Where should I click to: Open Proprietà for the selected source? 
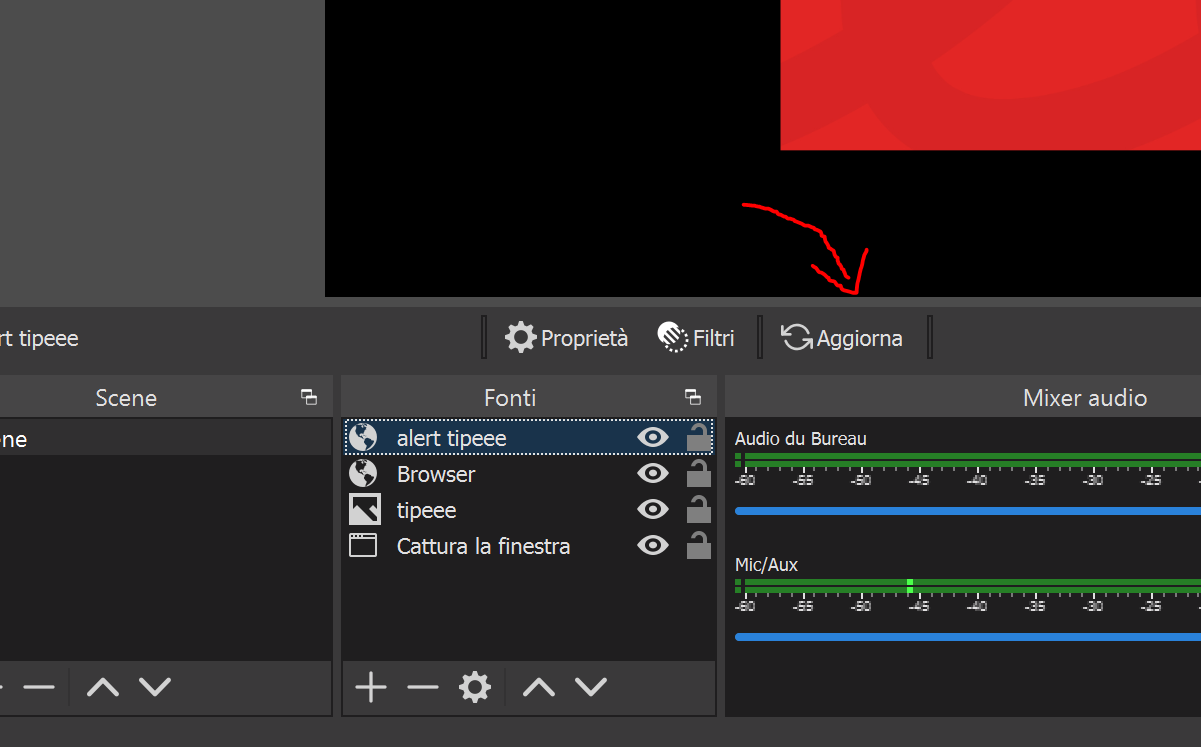click(x=567, y=338)
